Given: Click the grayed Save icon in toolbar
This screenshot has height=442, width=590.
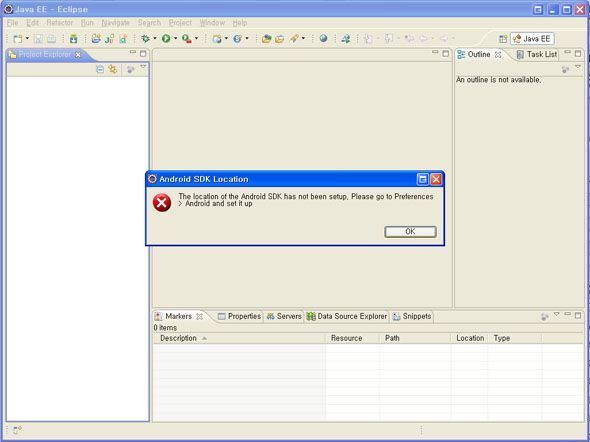Looking at the screenshot, I should (x=38, y=39).
